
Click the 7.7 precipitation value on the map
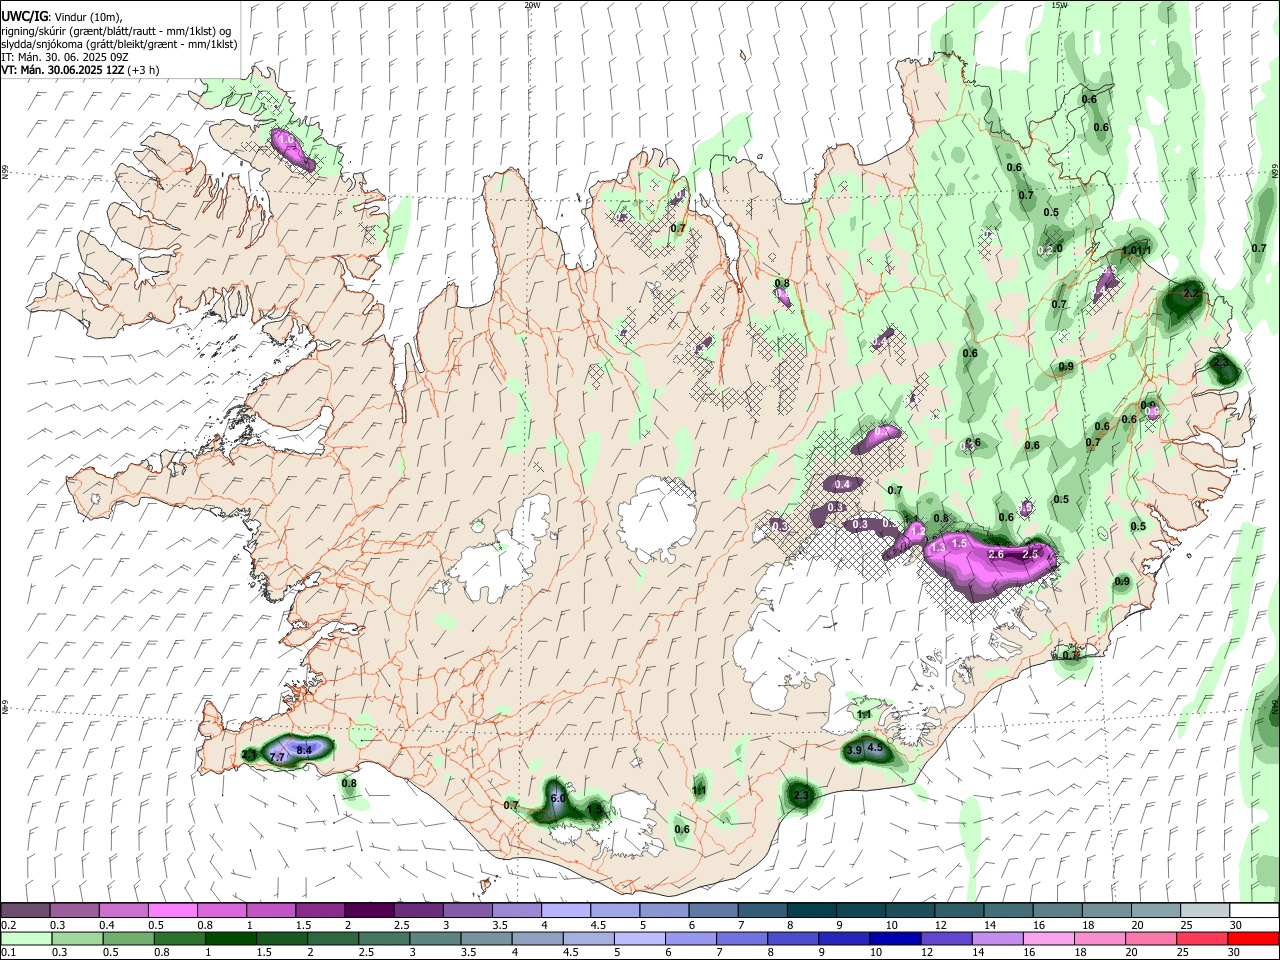(278, 758)
